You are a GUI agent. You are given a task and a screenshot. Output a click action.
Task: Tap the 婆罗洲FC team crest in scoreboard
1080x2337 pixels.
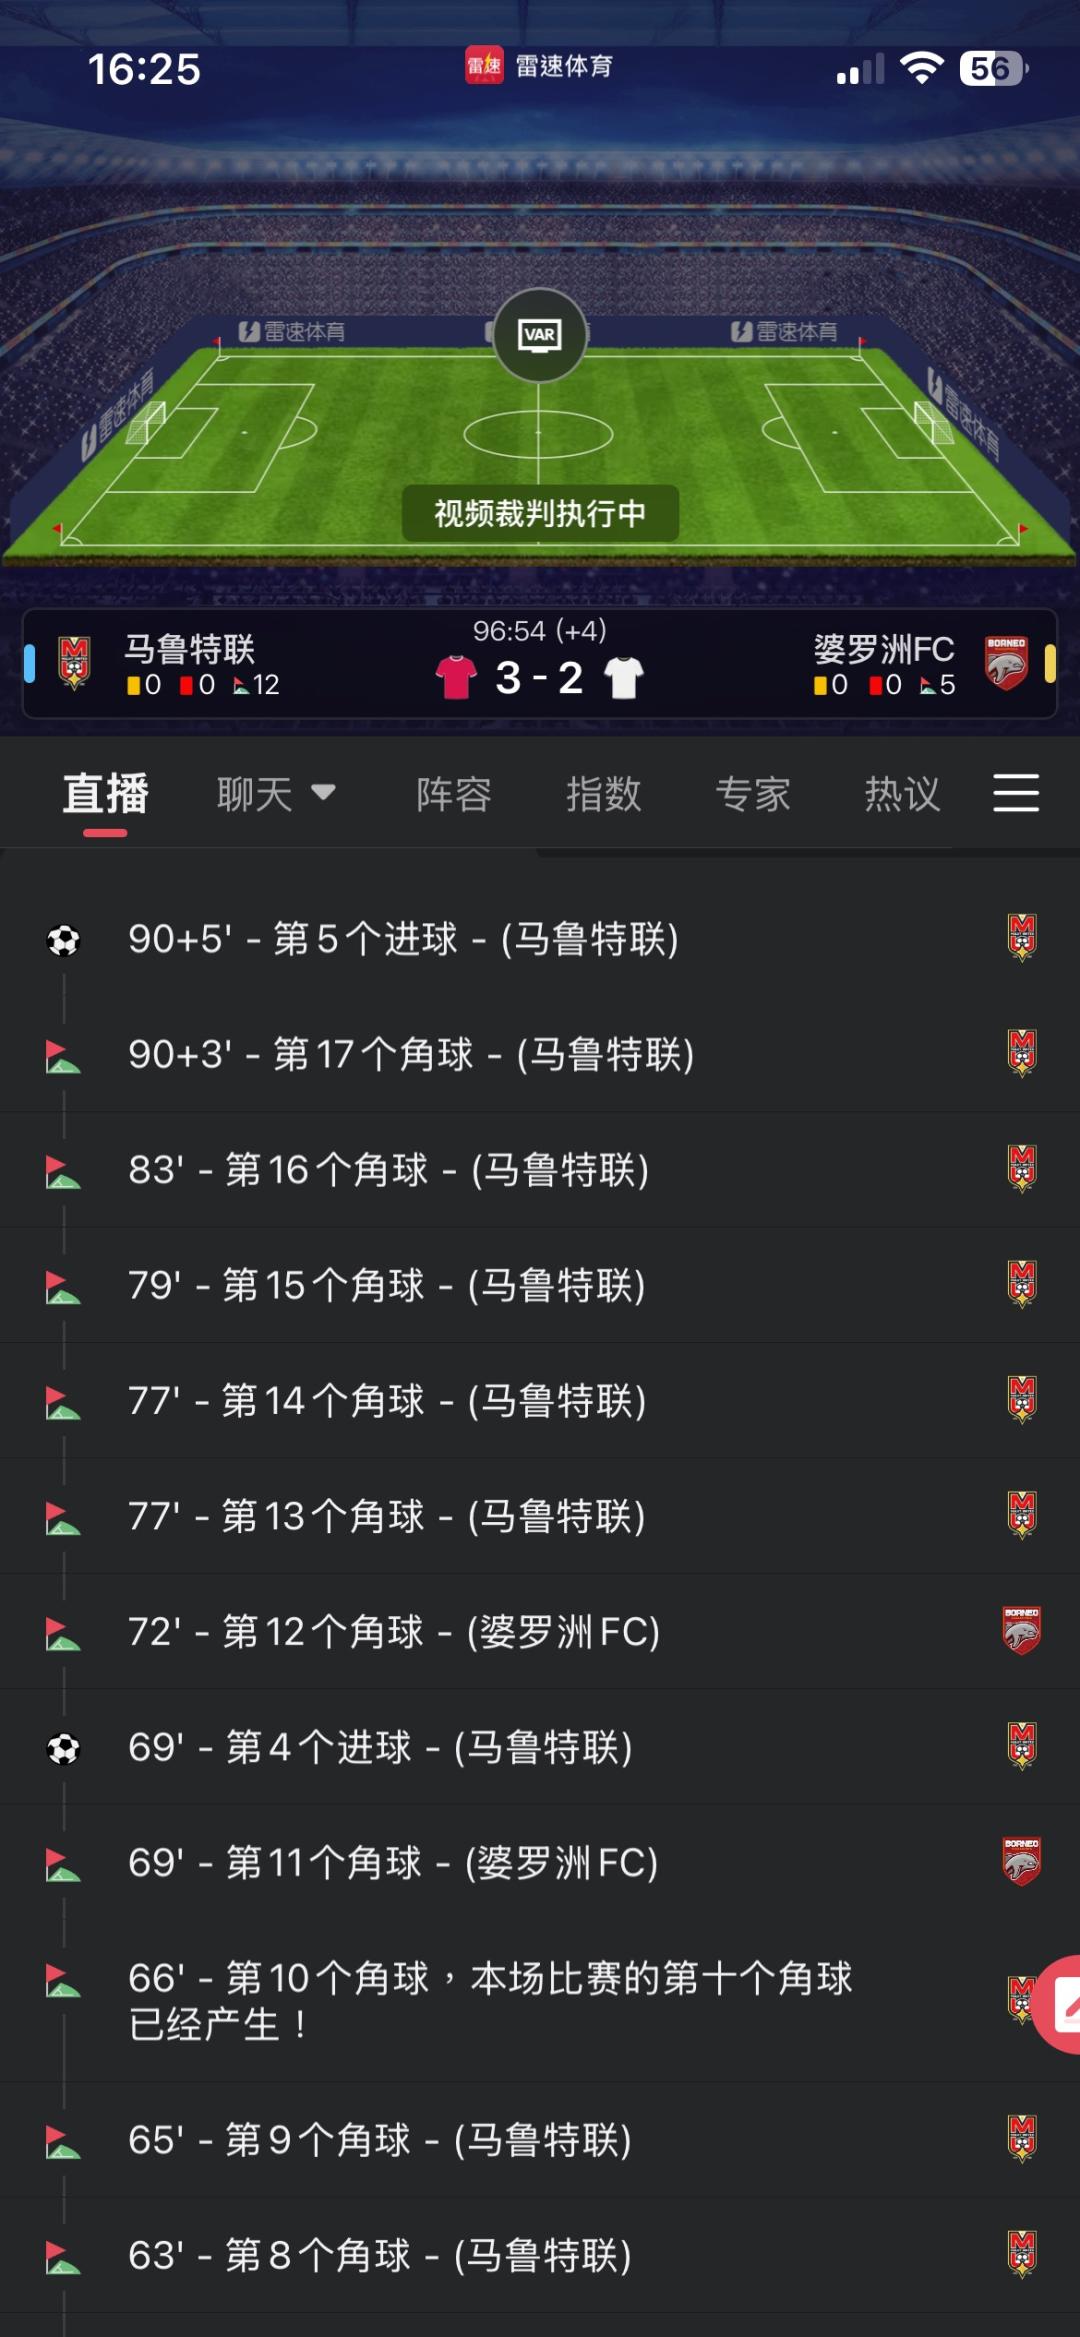tap(1006, 662)
